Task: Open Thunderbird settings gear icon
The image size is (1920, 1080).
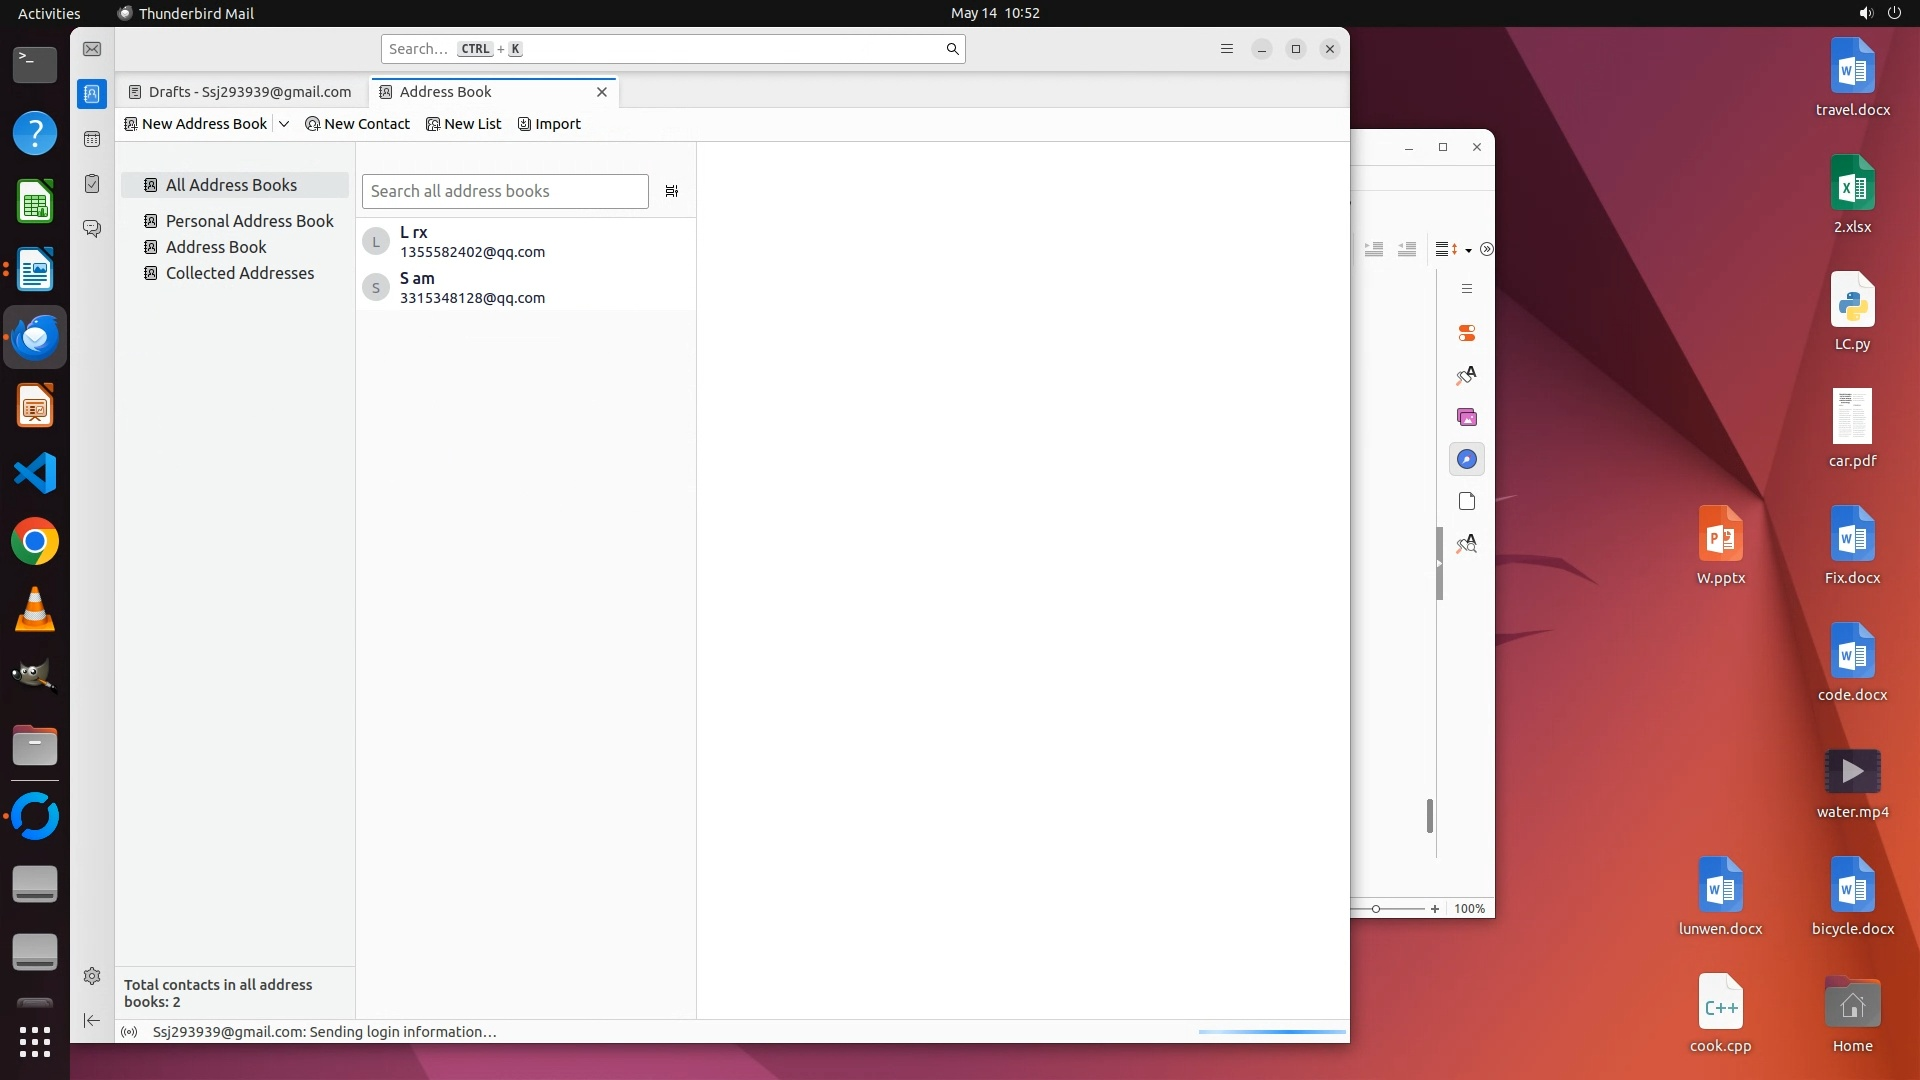Action: point(92,976)
